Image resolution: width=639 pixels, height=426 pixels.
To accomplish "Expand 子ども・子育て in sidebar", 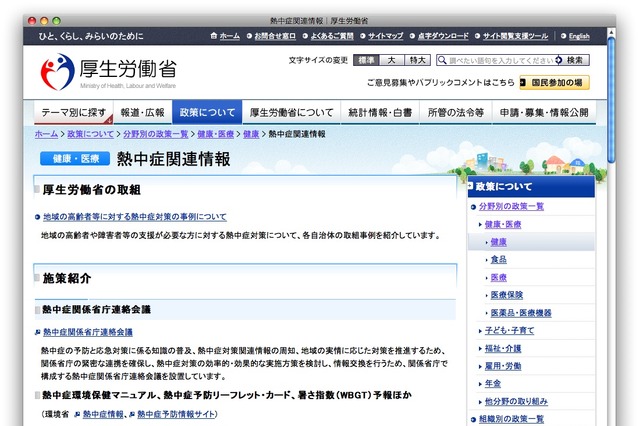I will 480,331.
